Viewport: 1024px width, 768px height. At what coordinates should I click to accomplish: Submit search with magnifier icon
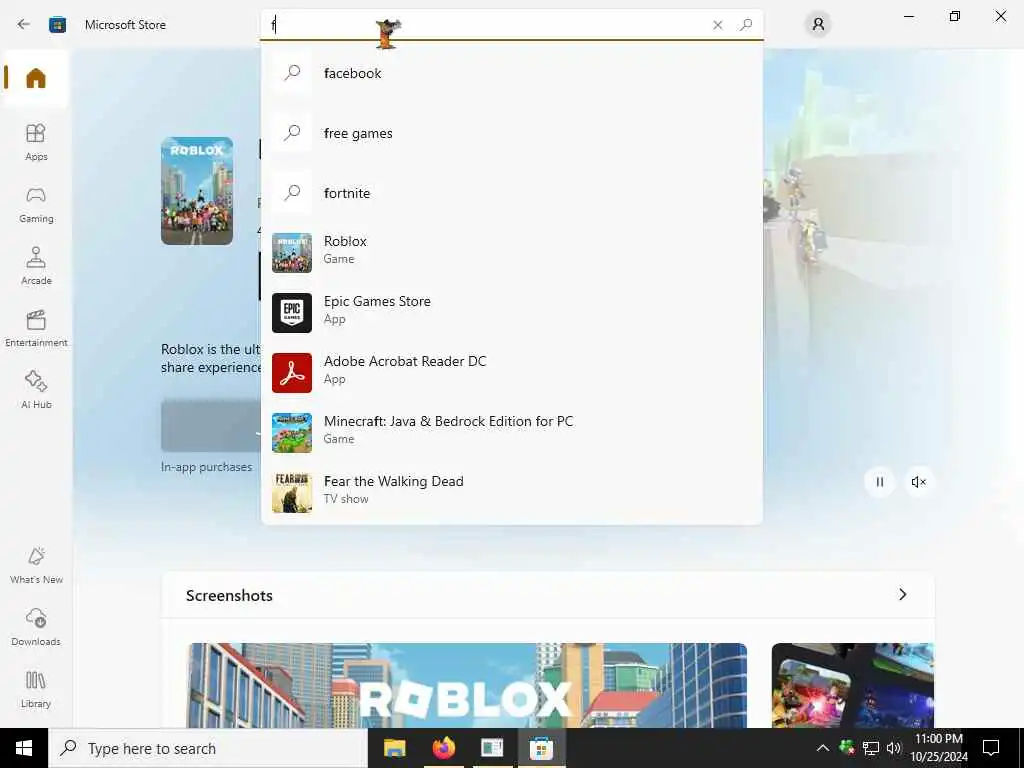pos(746,25)
